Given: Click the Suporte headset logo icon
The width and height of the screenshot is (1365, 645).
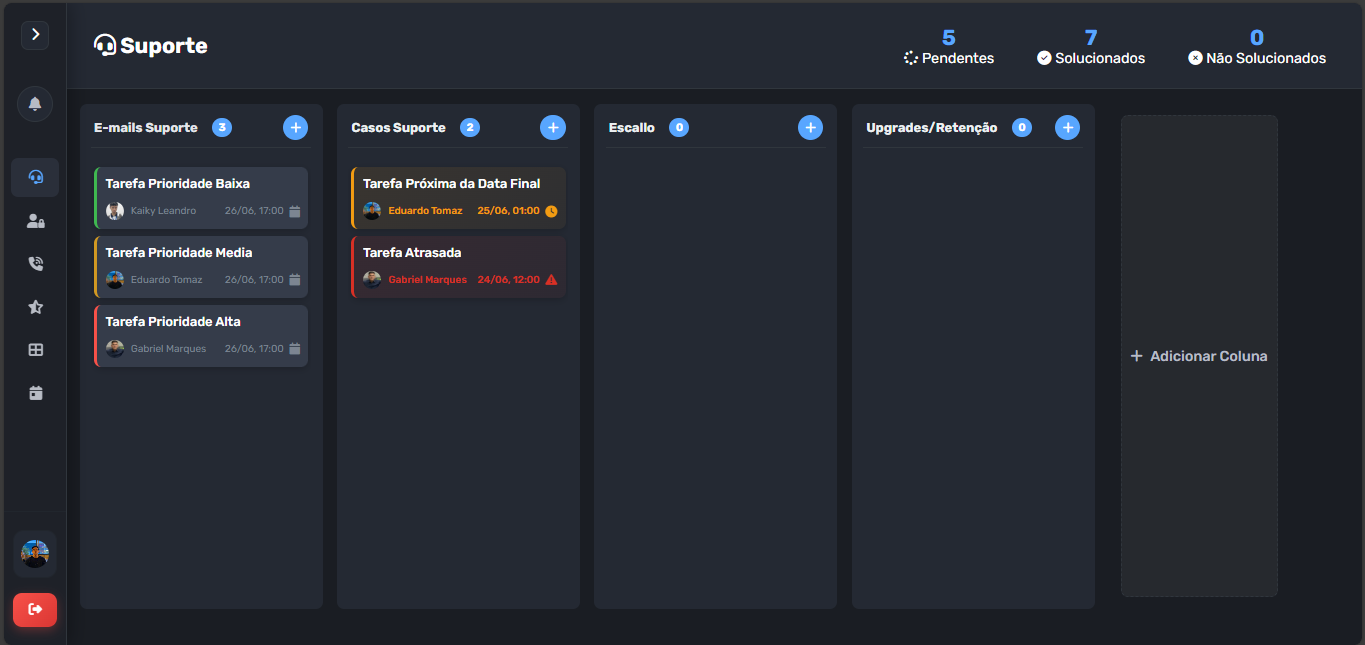Looking at the screenshot, I should click(x=105, y=45).
